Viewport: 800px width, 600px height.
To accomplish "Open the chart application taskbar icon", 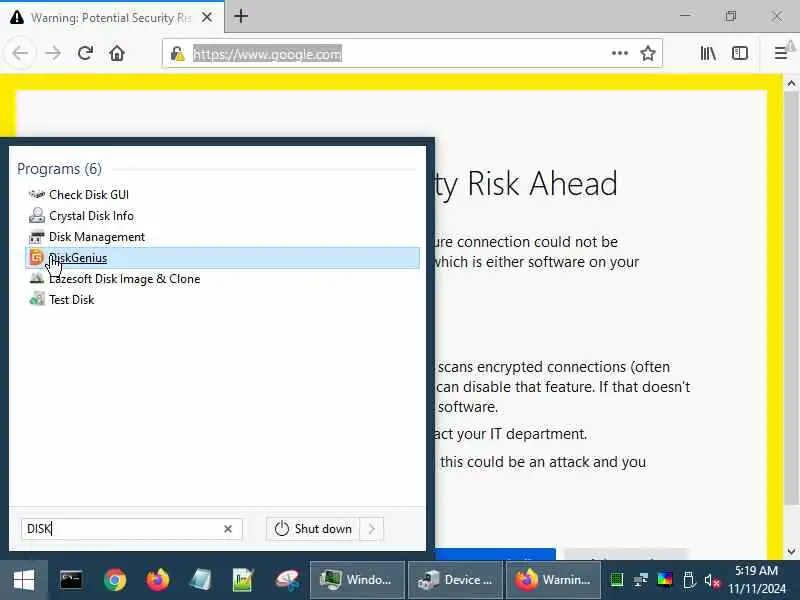I will (243, 580).
